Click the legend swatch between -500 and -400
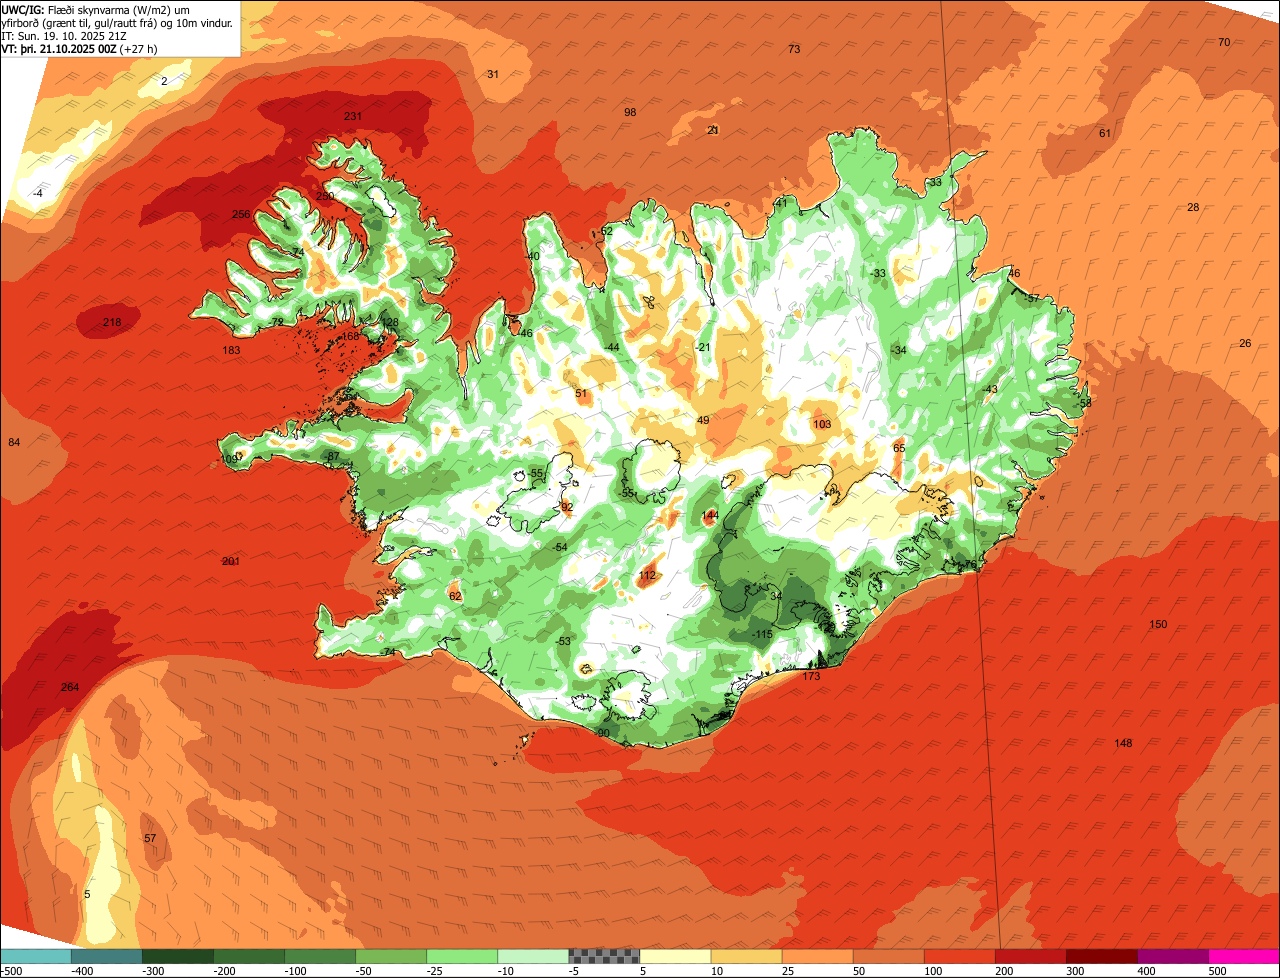1280x978 pixels. click(x=36, y=956)
